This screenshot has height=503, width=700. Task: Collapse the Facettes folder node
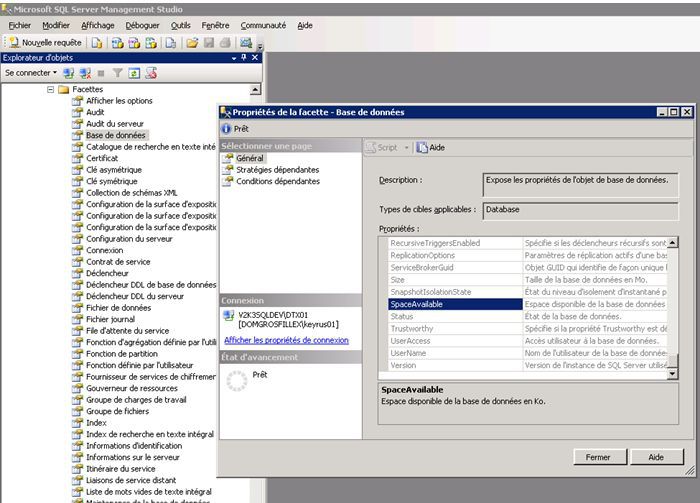click(50, 90)
